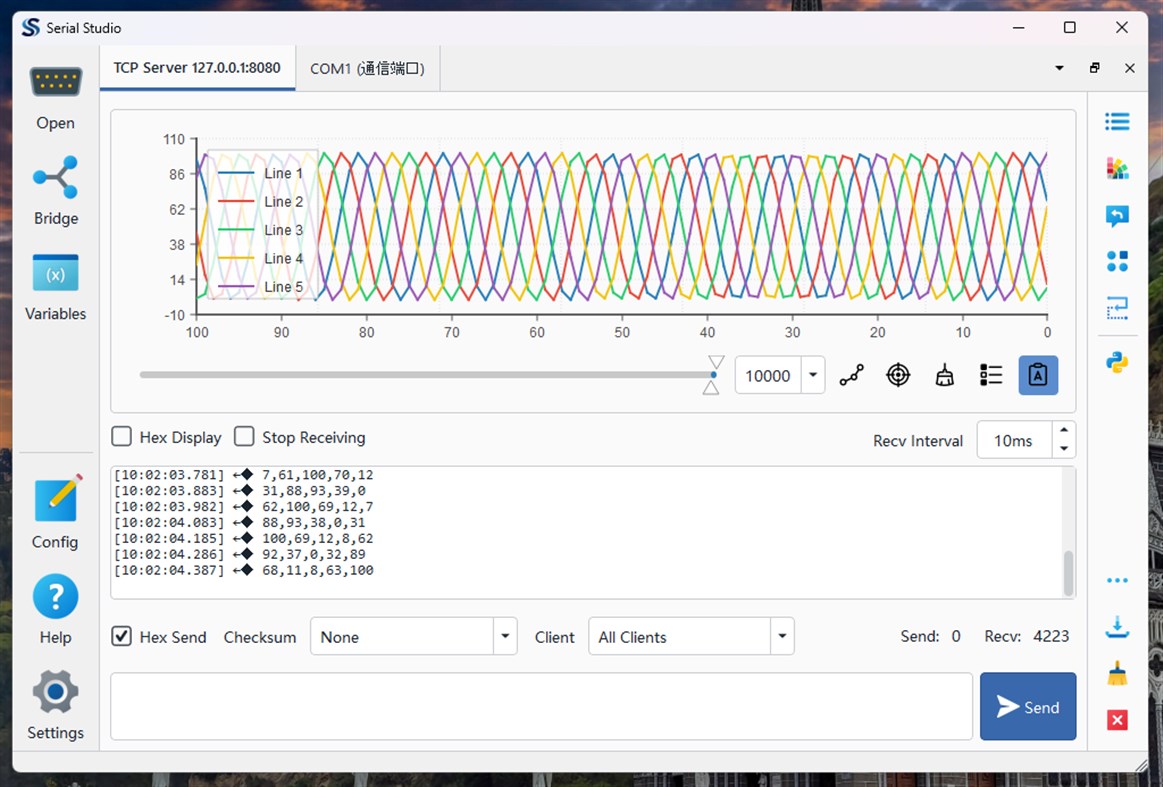Toggle the highlighted auto clipboard icon
The height and width of the screenshot is (787, 1163).
point(1038,375)
